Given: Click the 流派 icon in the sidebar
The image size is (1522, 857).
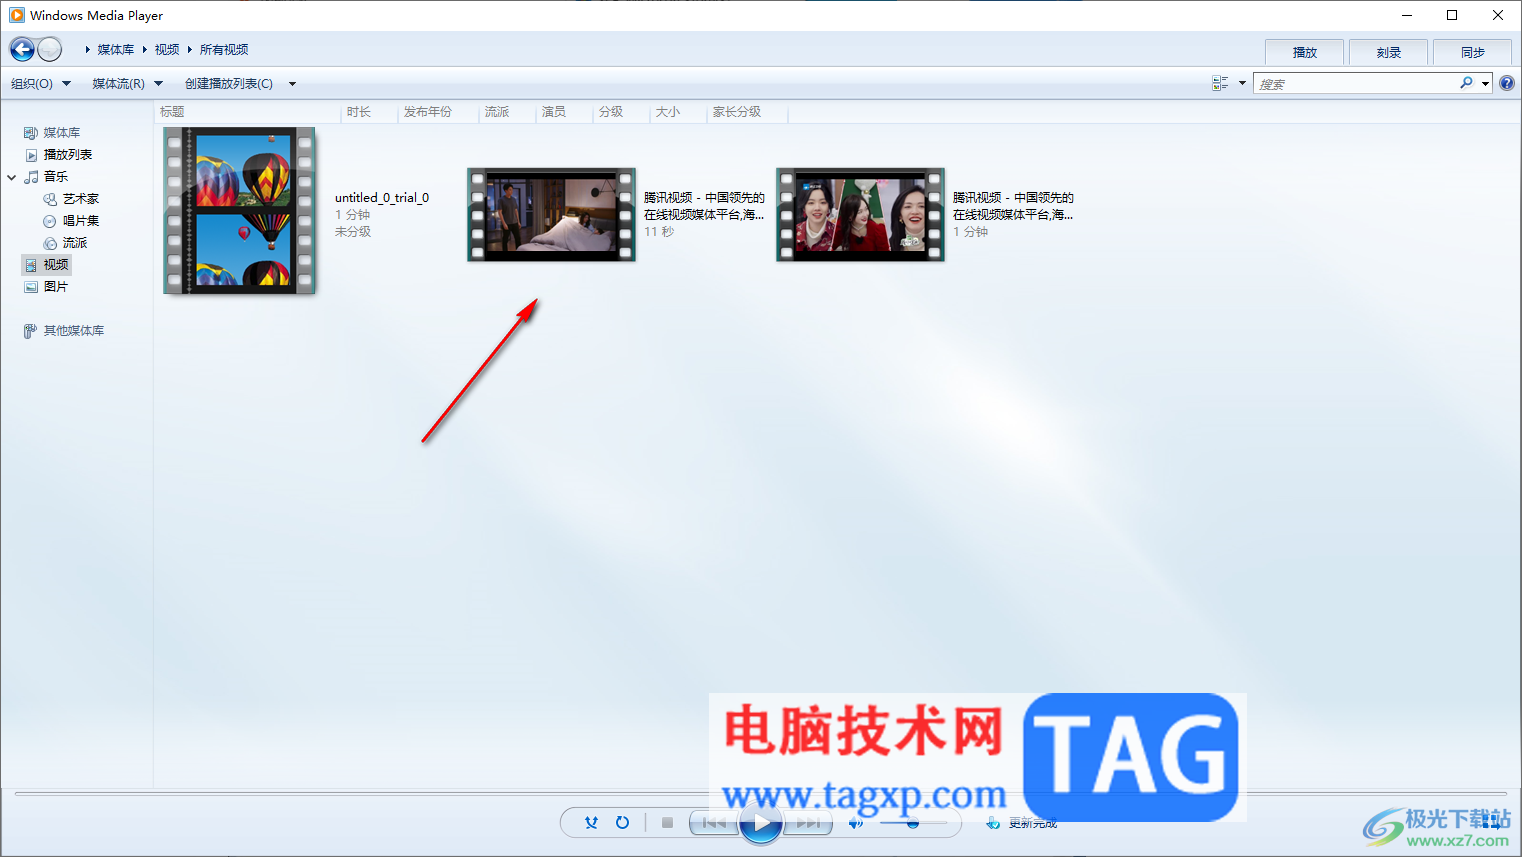Looking at the screenshot, I should tap(50, 243).
